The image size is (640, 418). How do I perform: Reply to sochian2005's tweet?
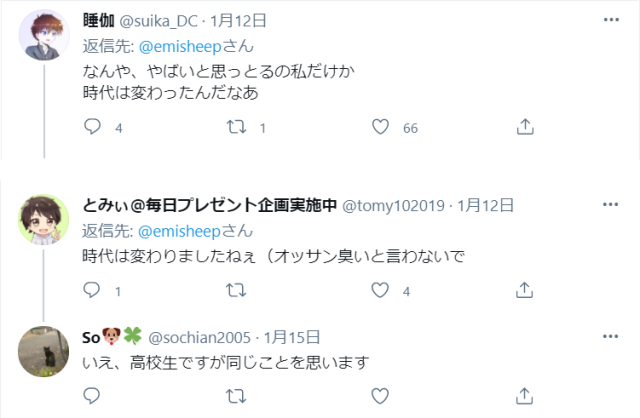[x=93, y=397]
